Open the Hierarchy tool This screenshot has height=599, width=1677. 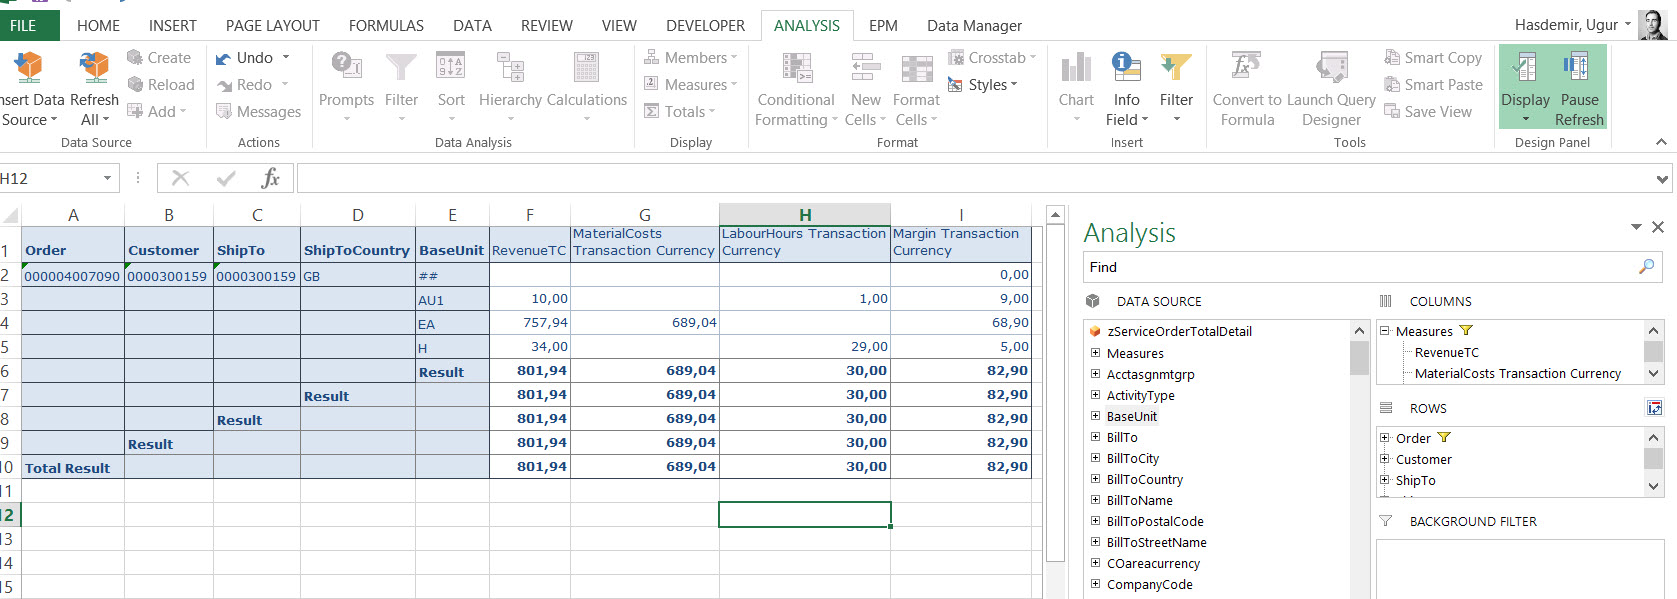coord(510,68)
